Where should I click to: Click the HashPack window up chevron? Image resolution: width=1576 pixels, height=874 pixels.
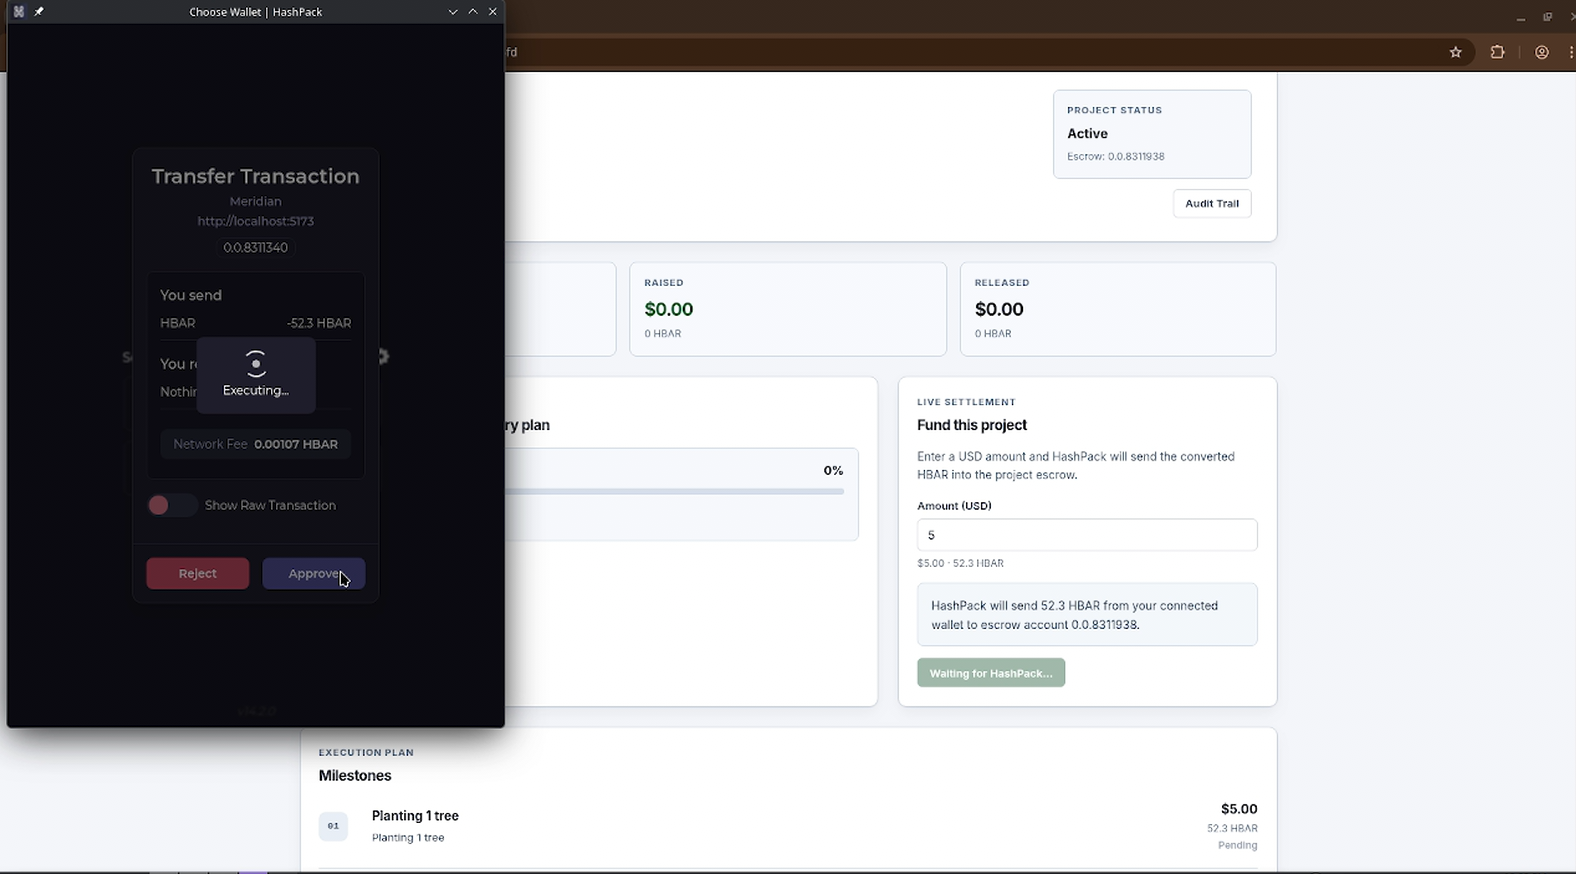coord(473,12)
